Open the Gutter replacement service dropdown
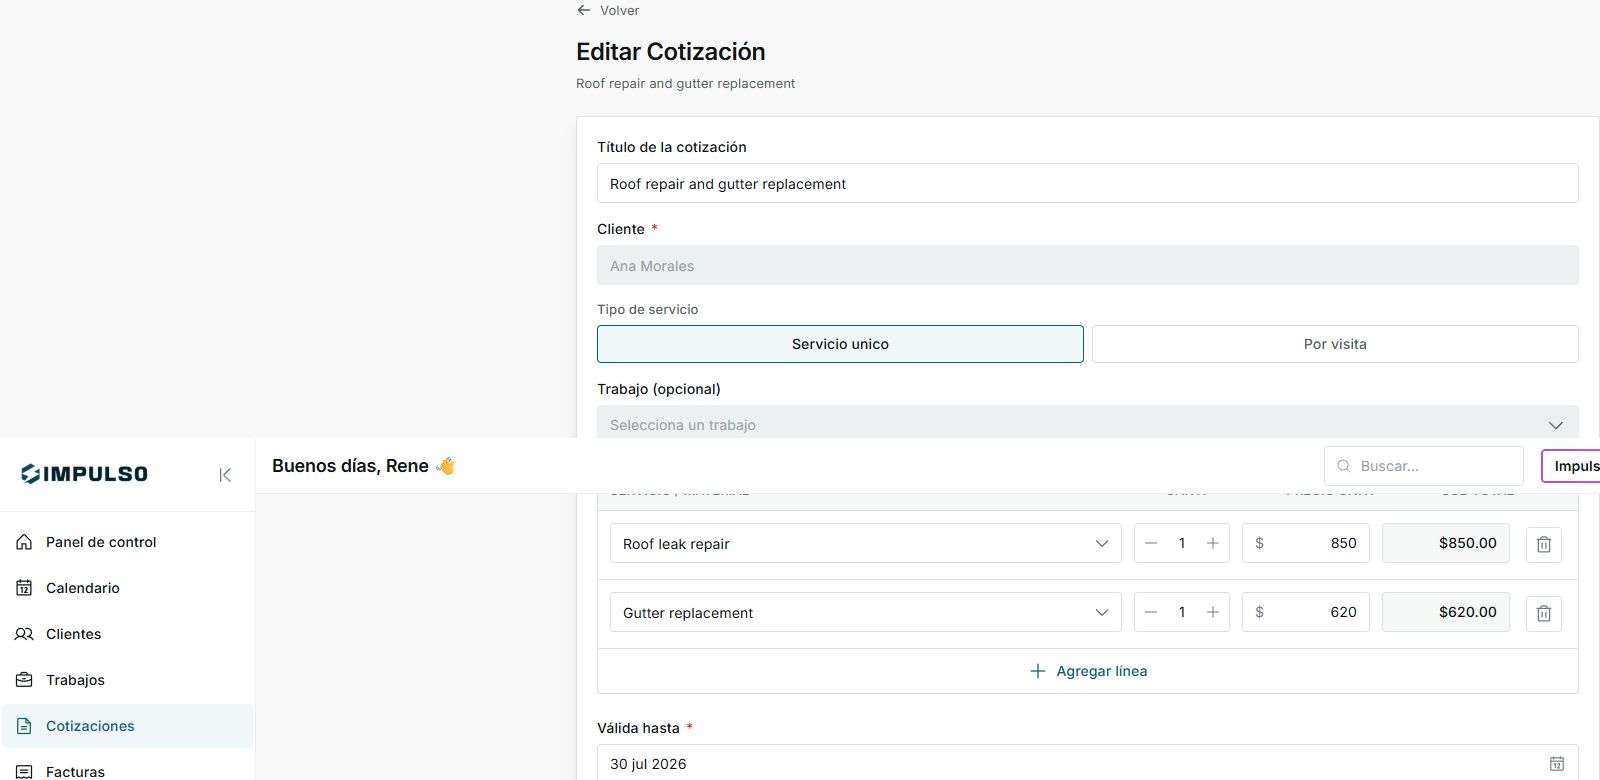 pyautogui.click(x=866, y=612)
